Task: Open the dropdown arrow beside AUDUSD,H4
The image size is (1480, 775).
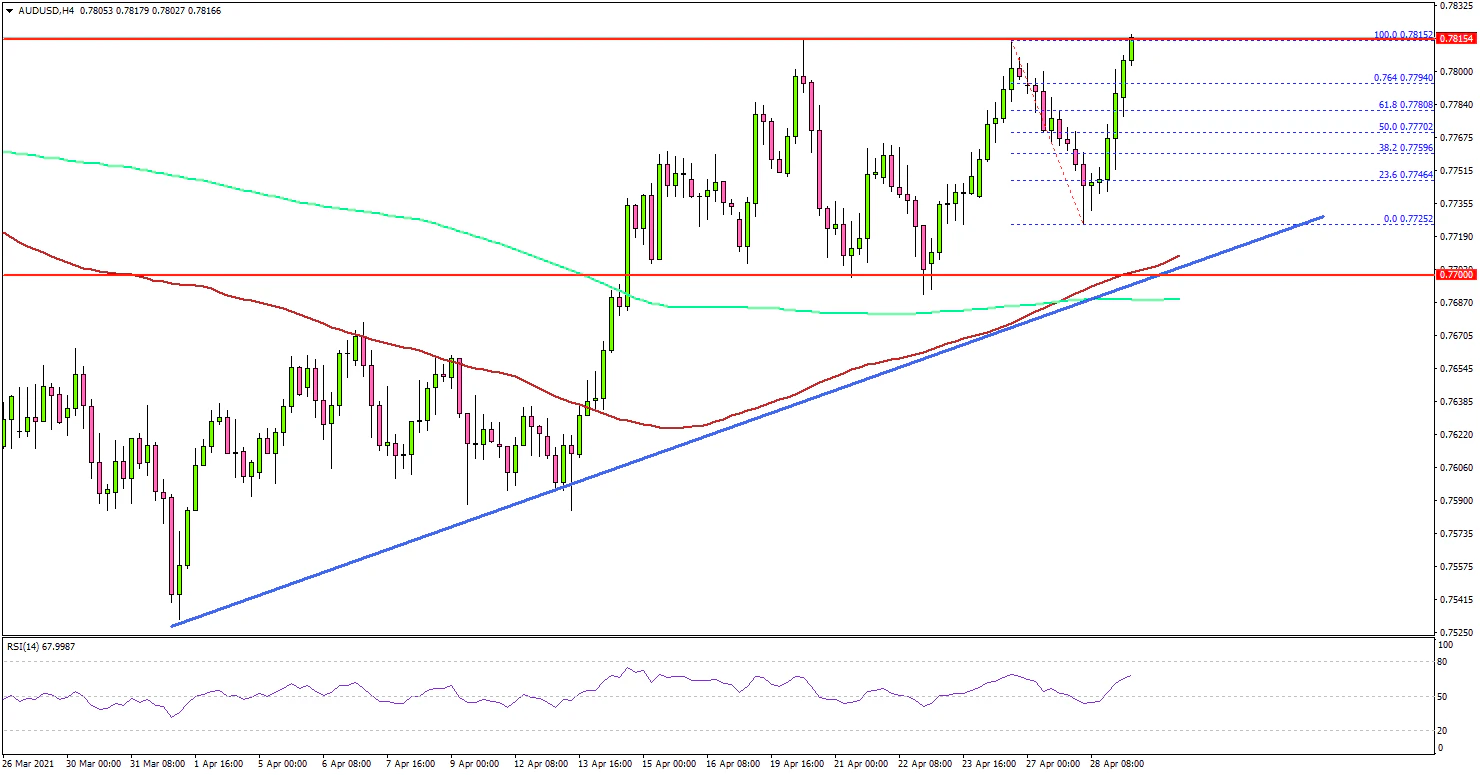Action: tap(7, 8)
